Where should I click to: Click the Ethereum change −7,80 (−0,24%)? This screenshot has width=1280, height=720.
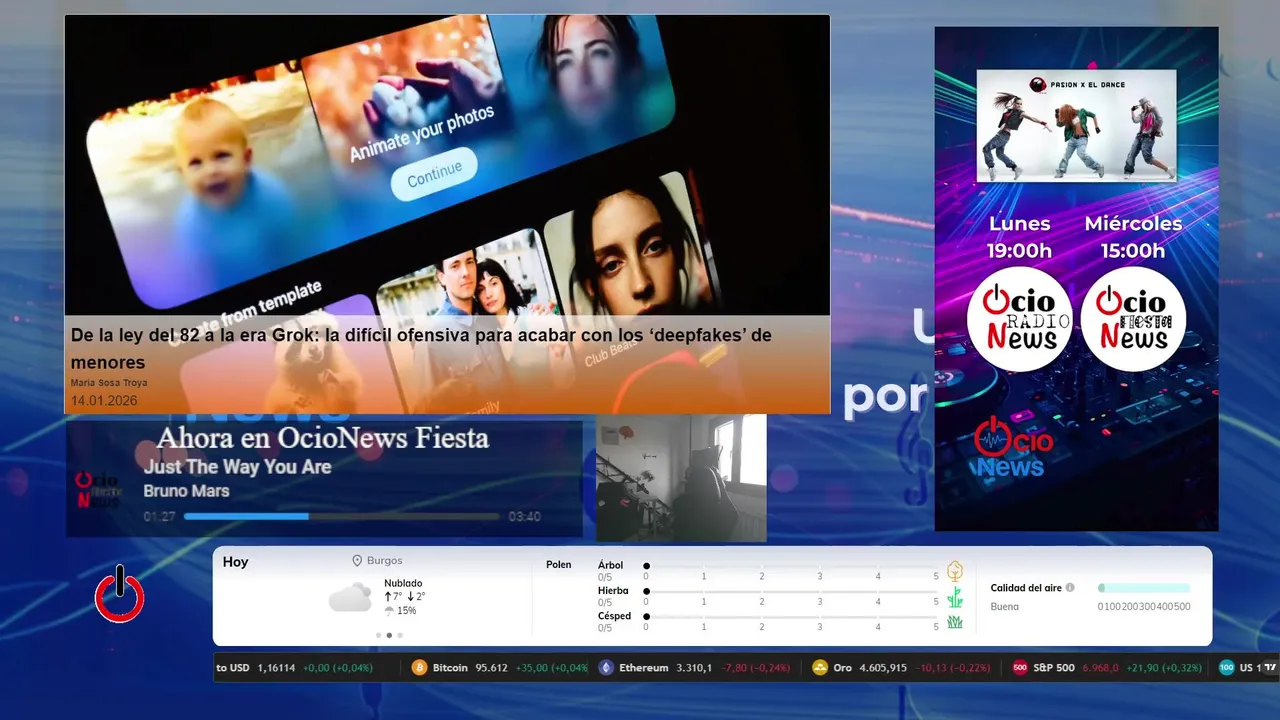tap(755, 668)
